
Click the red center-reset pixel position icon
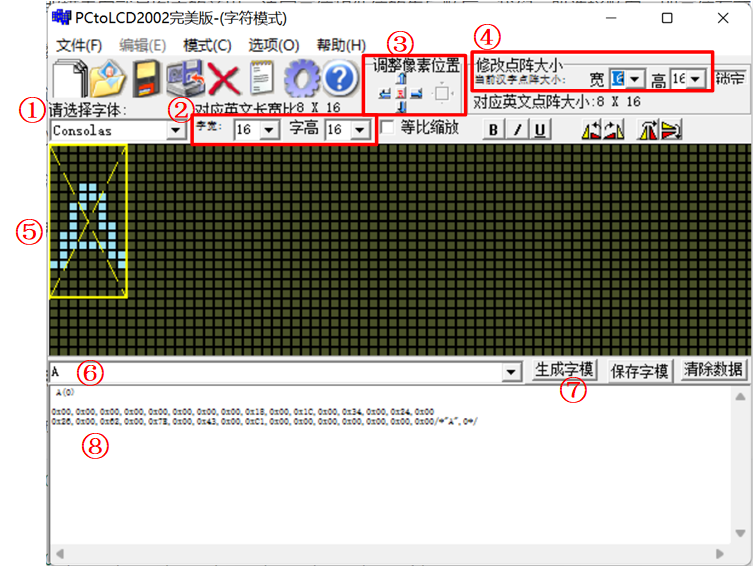pos(401,93)
